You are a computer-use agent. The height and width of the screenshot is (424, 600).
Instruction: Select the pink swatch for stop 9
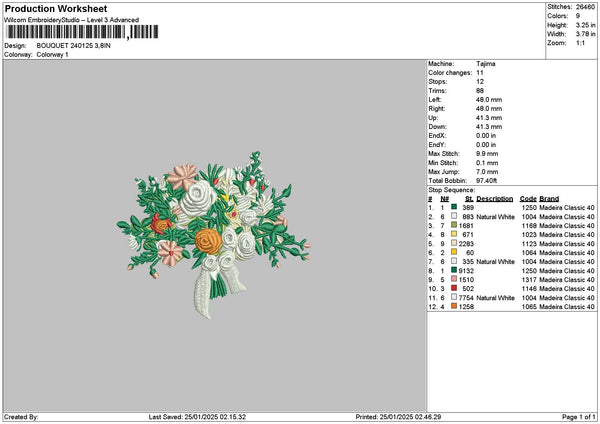(455, 279)
